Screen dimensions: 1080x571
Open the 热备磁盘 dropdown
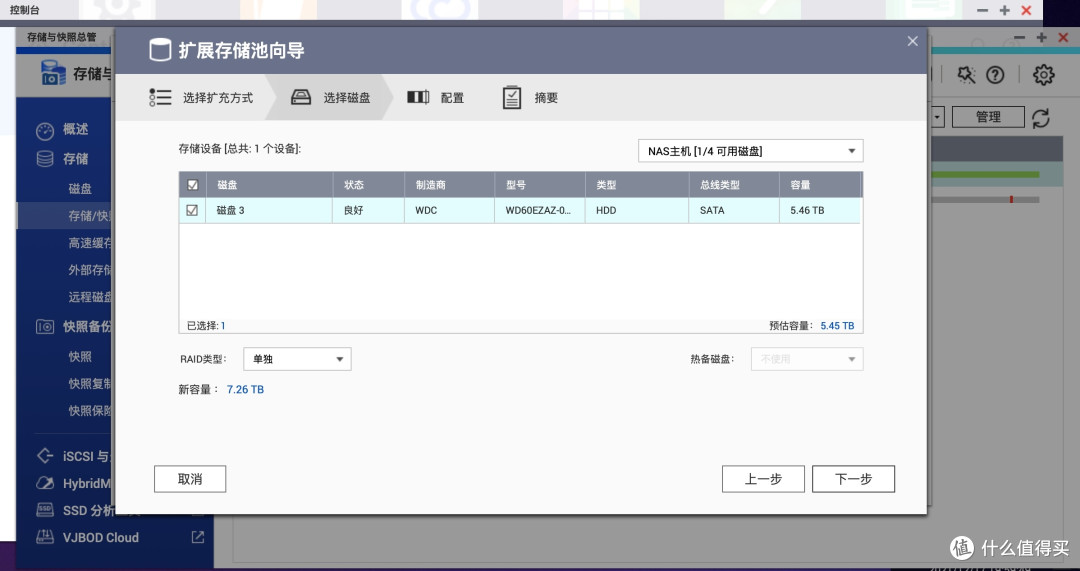click(807, 359)
